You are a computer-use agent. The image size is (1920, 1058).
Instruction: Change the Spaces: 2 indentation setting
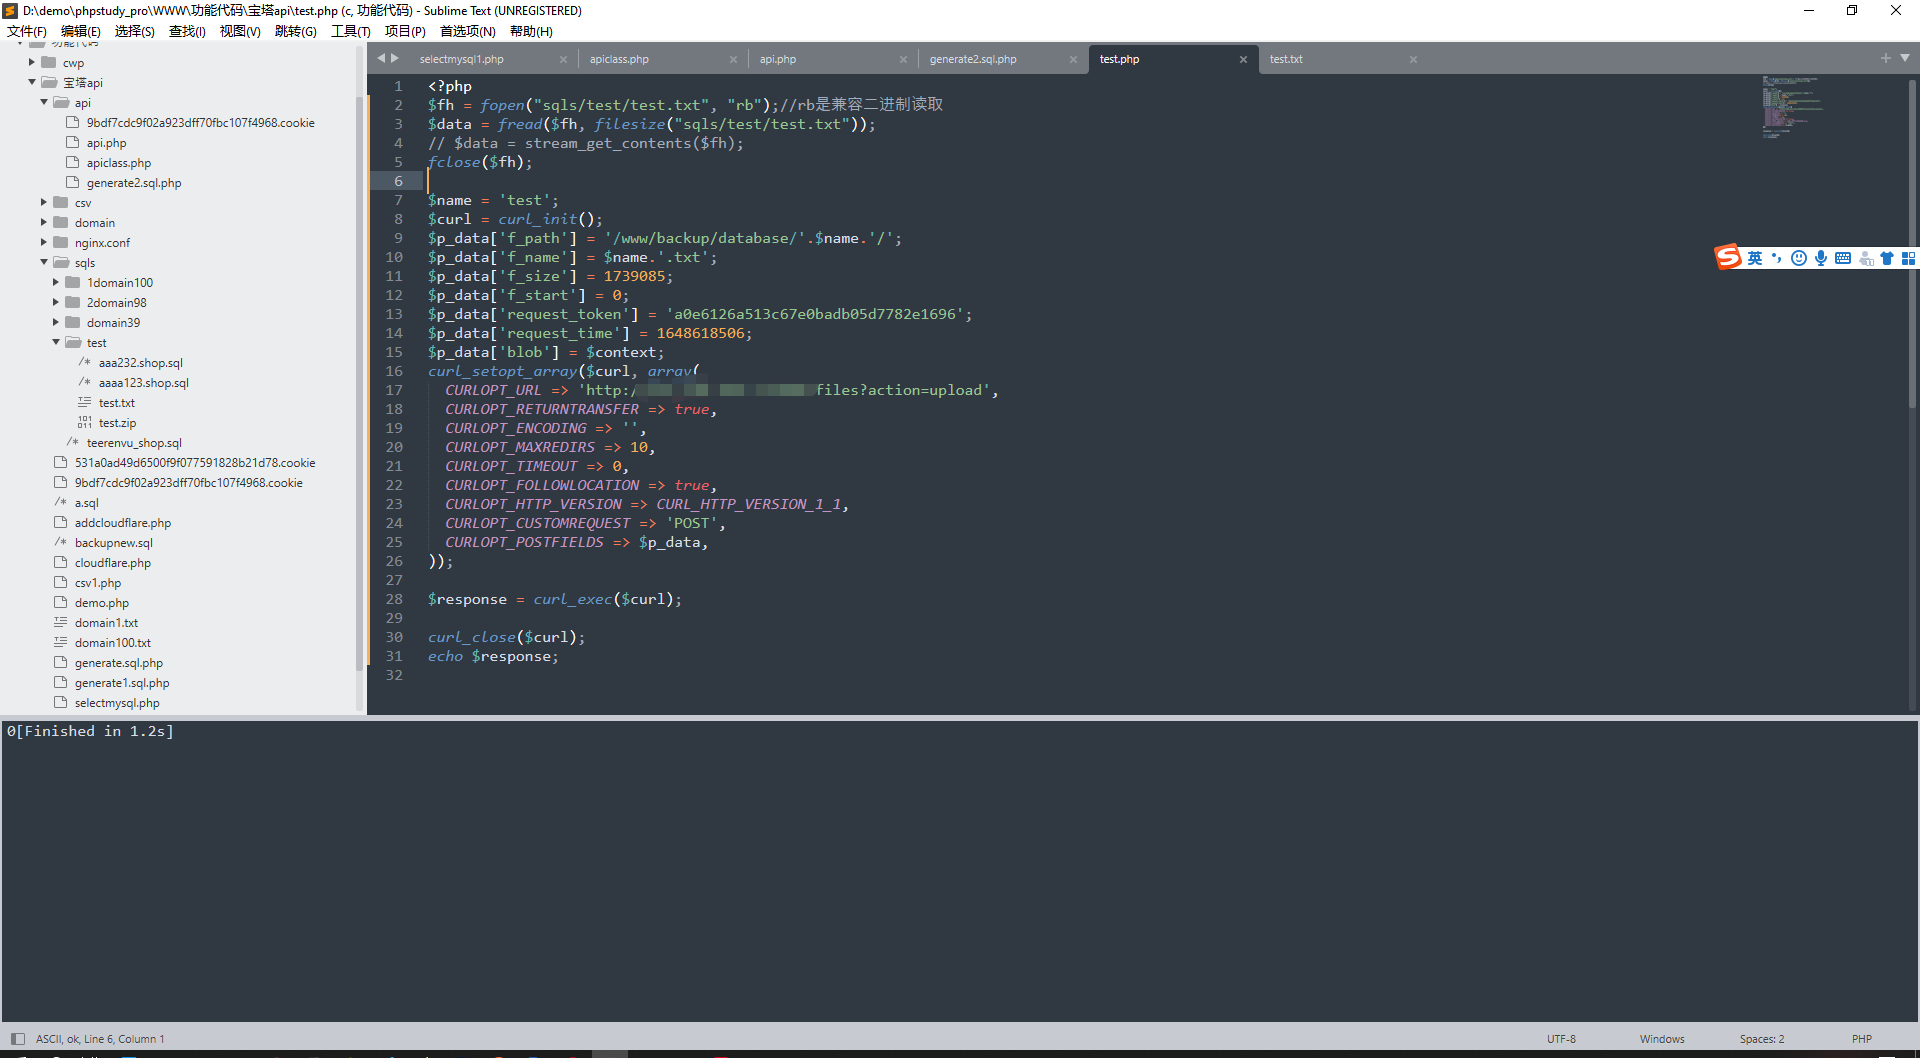pyautogui.click(x=1761, y=1039)
